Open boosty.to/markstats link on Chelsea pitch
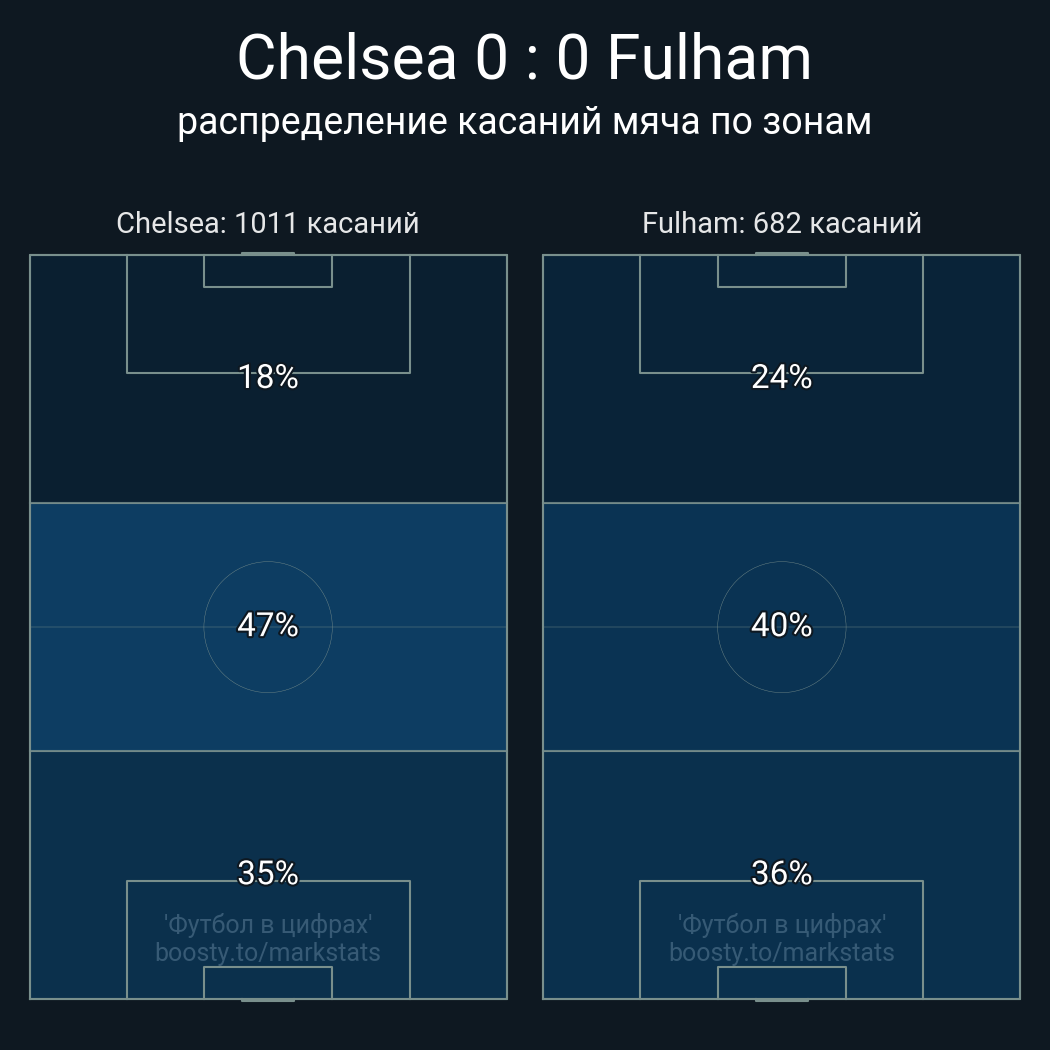 click(268, 952)
